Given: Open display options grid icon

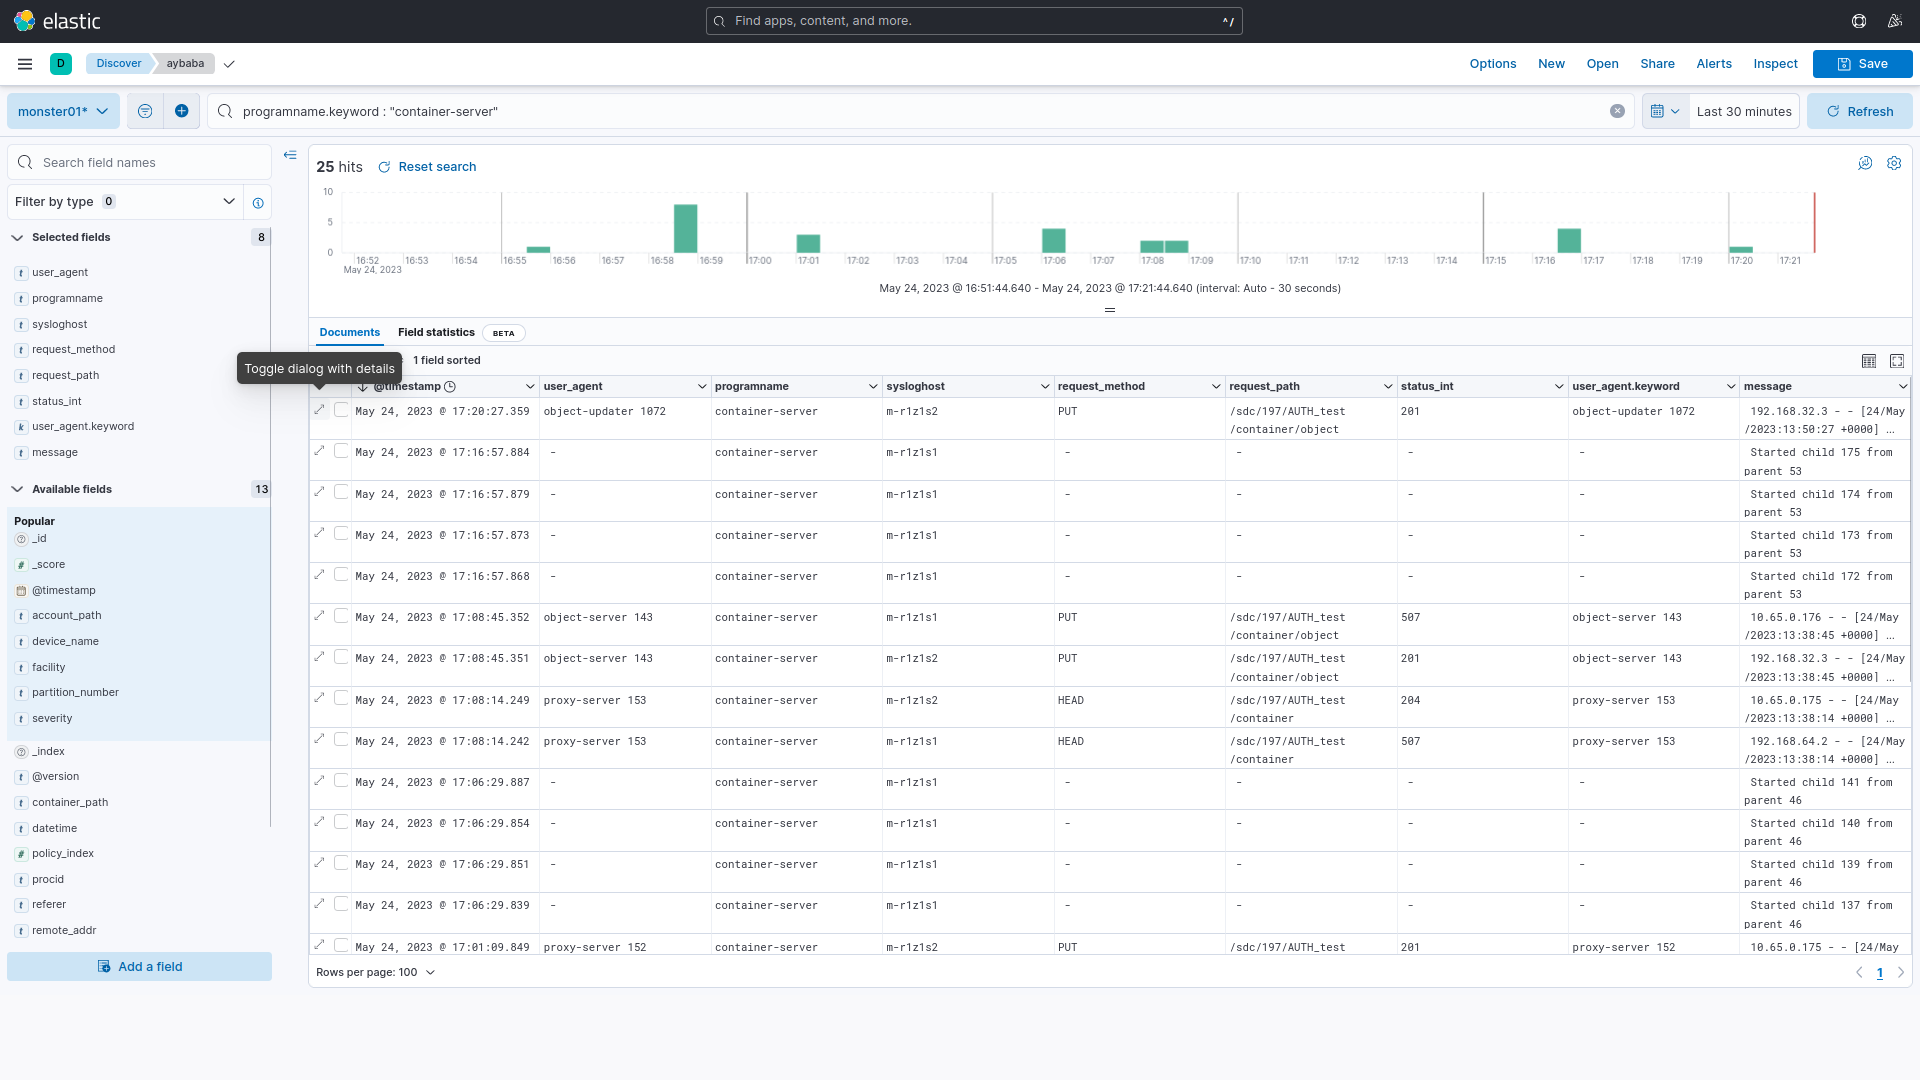Looking at the screenshot, I should 1868,361.
